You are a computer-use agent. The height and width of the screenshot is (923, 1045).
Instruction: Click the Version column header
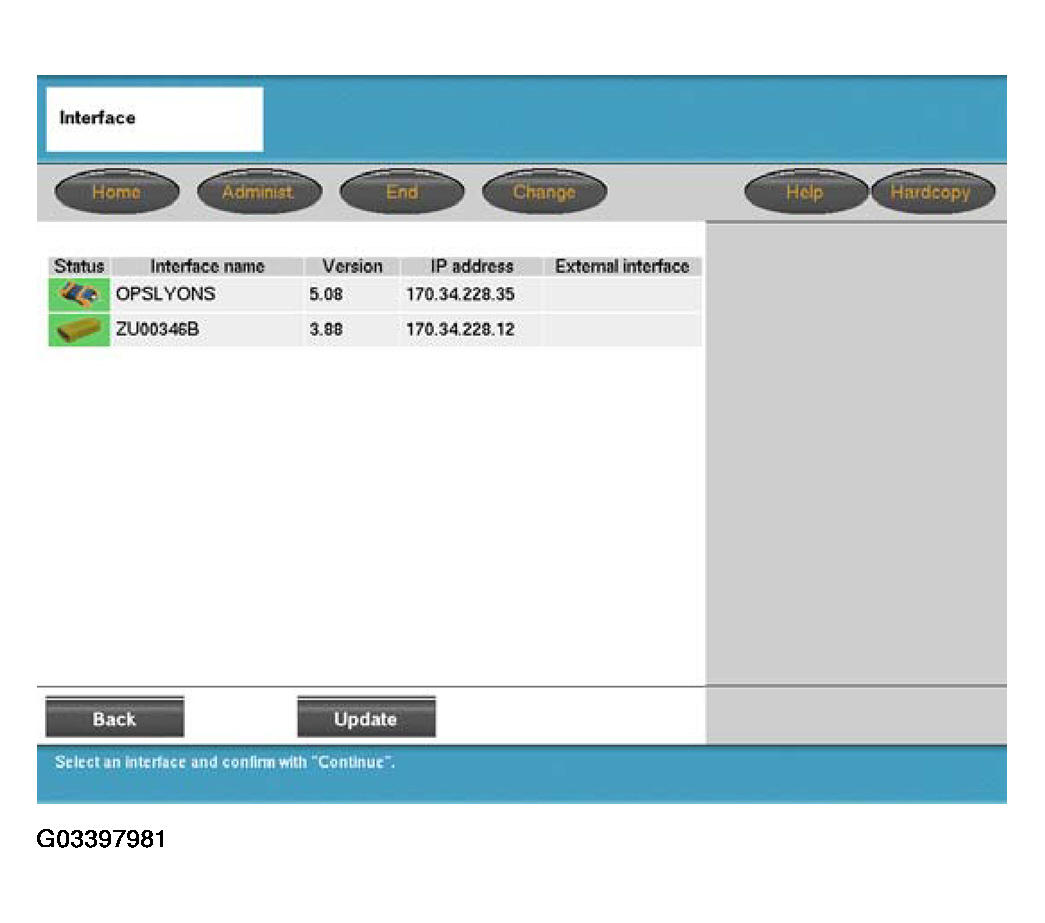352,266
